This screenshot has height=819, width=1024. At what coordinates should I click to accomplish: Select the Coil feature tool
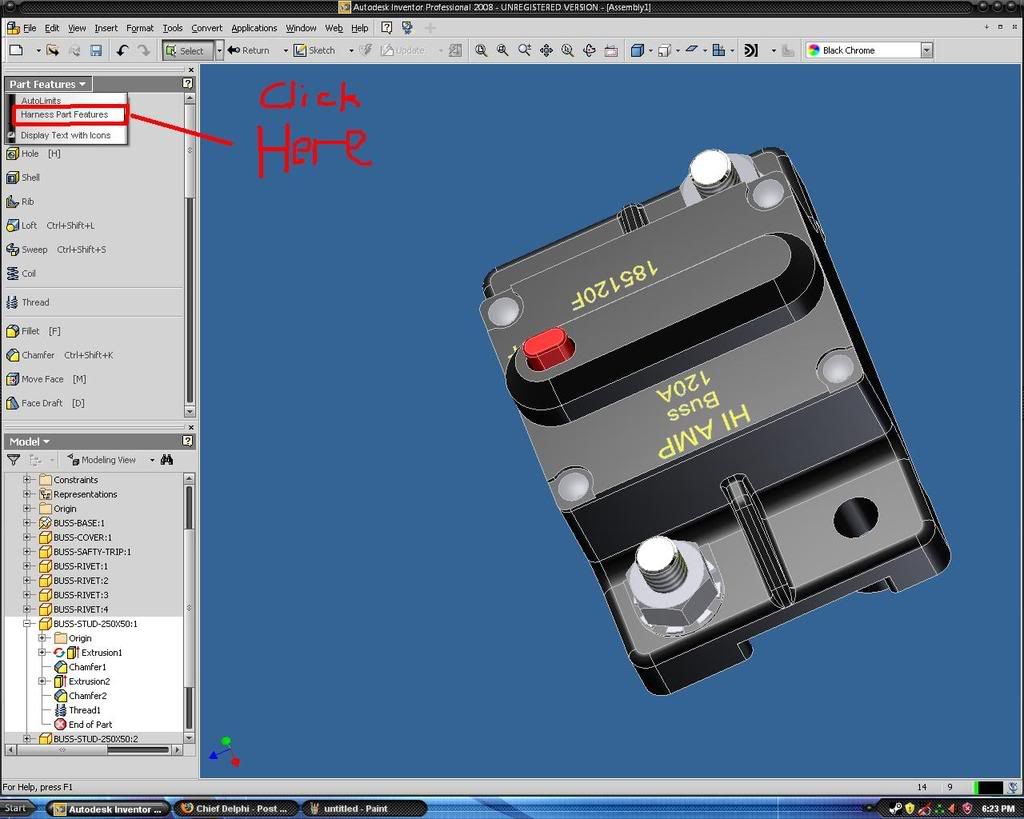(21, 274)
